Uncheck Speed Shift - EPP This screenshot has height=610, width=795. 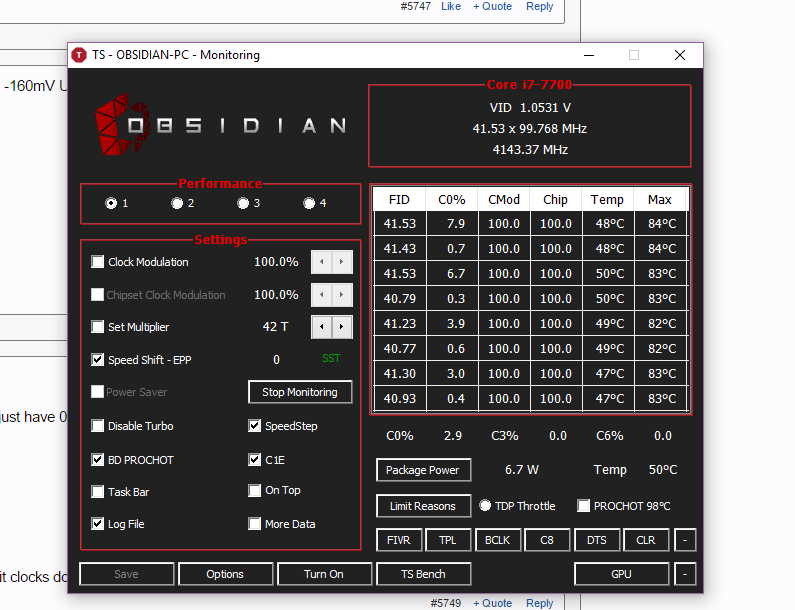97,360
